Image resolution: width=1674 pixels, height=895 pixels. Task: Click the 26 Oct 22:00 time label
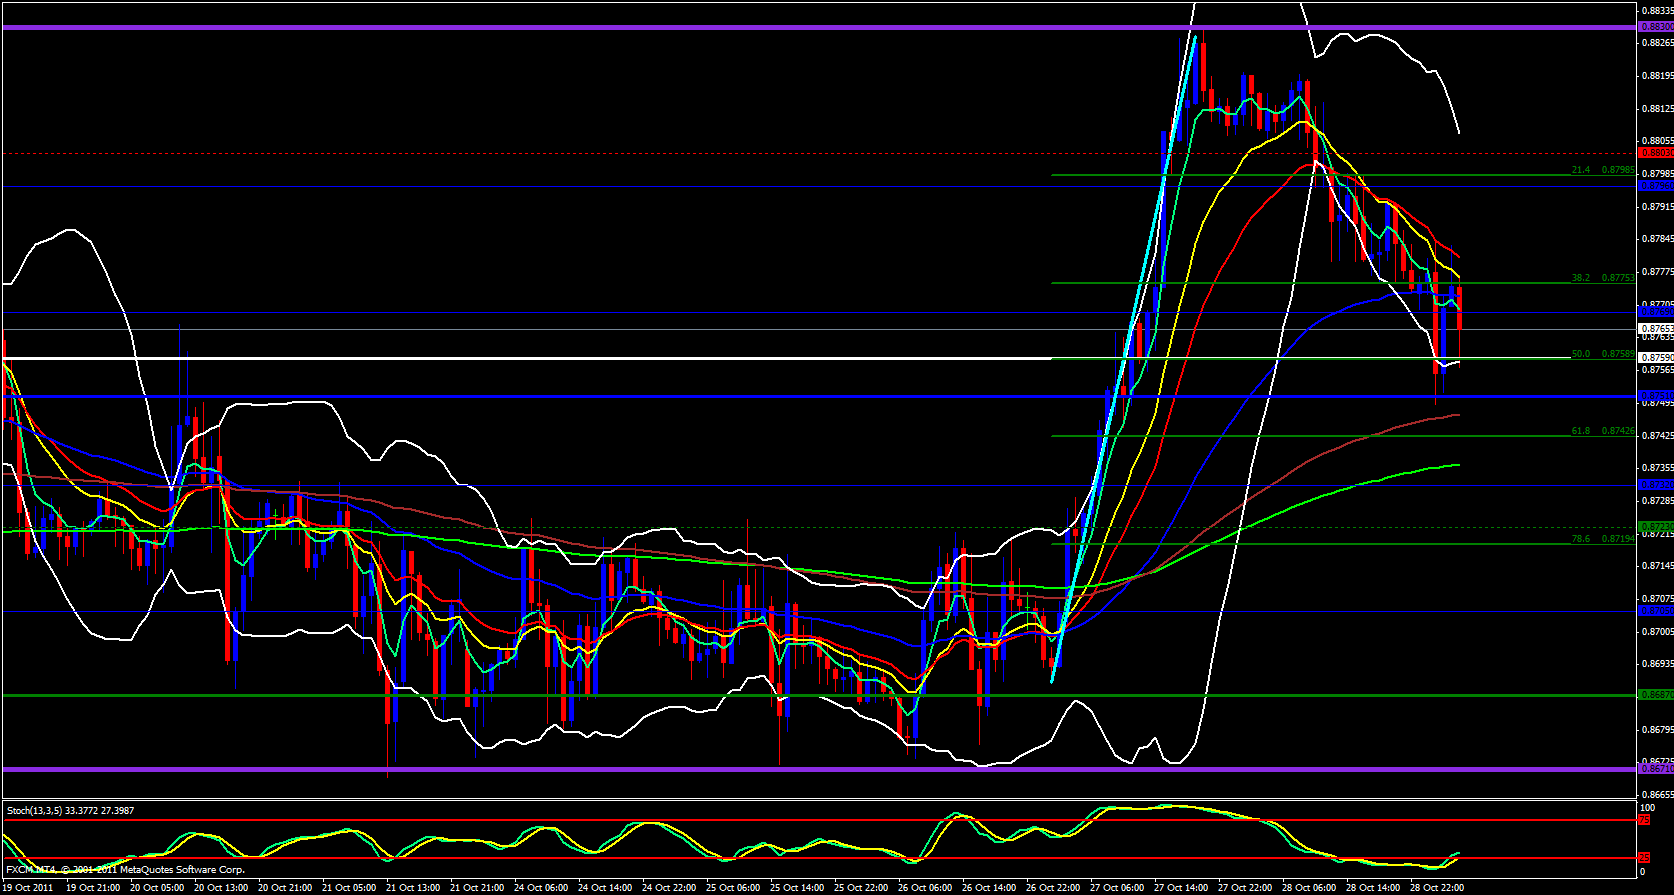tap(1053, 887)
